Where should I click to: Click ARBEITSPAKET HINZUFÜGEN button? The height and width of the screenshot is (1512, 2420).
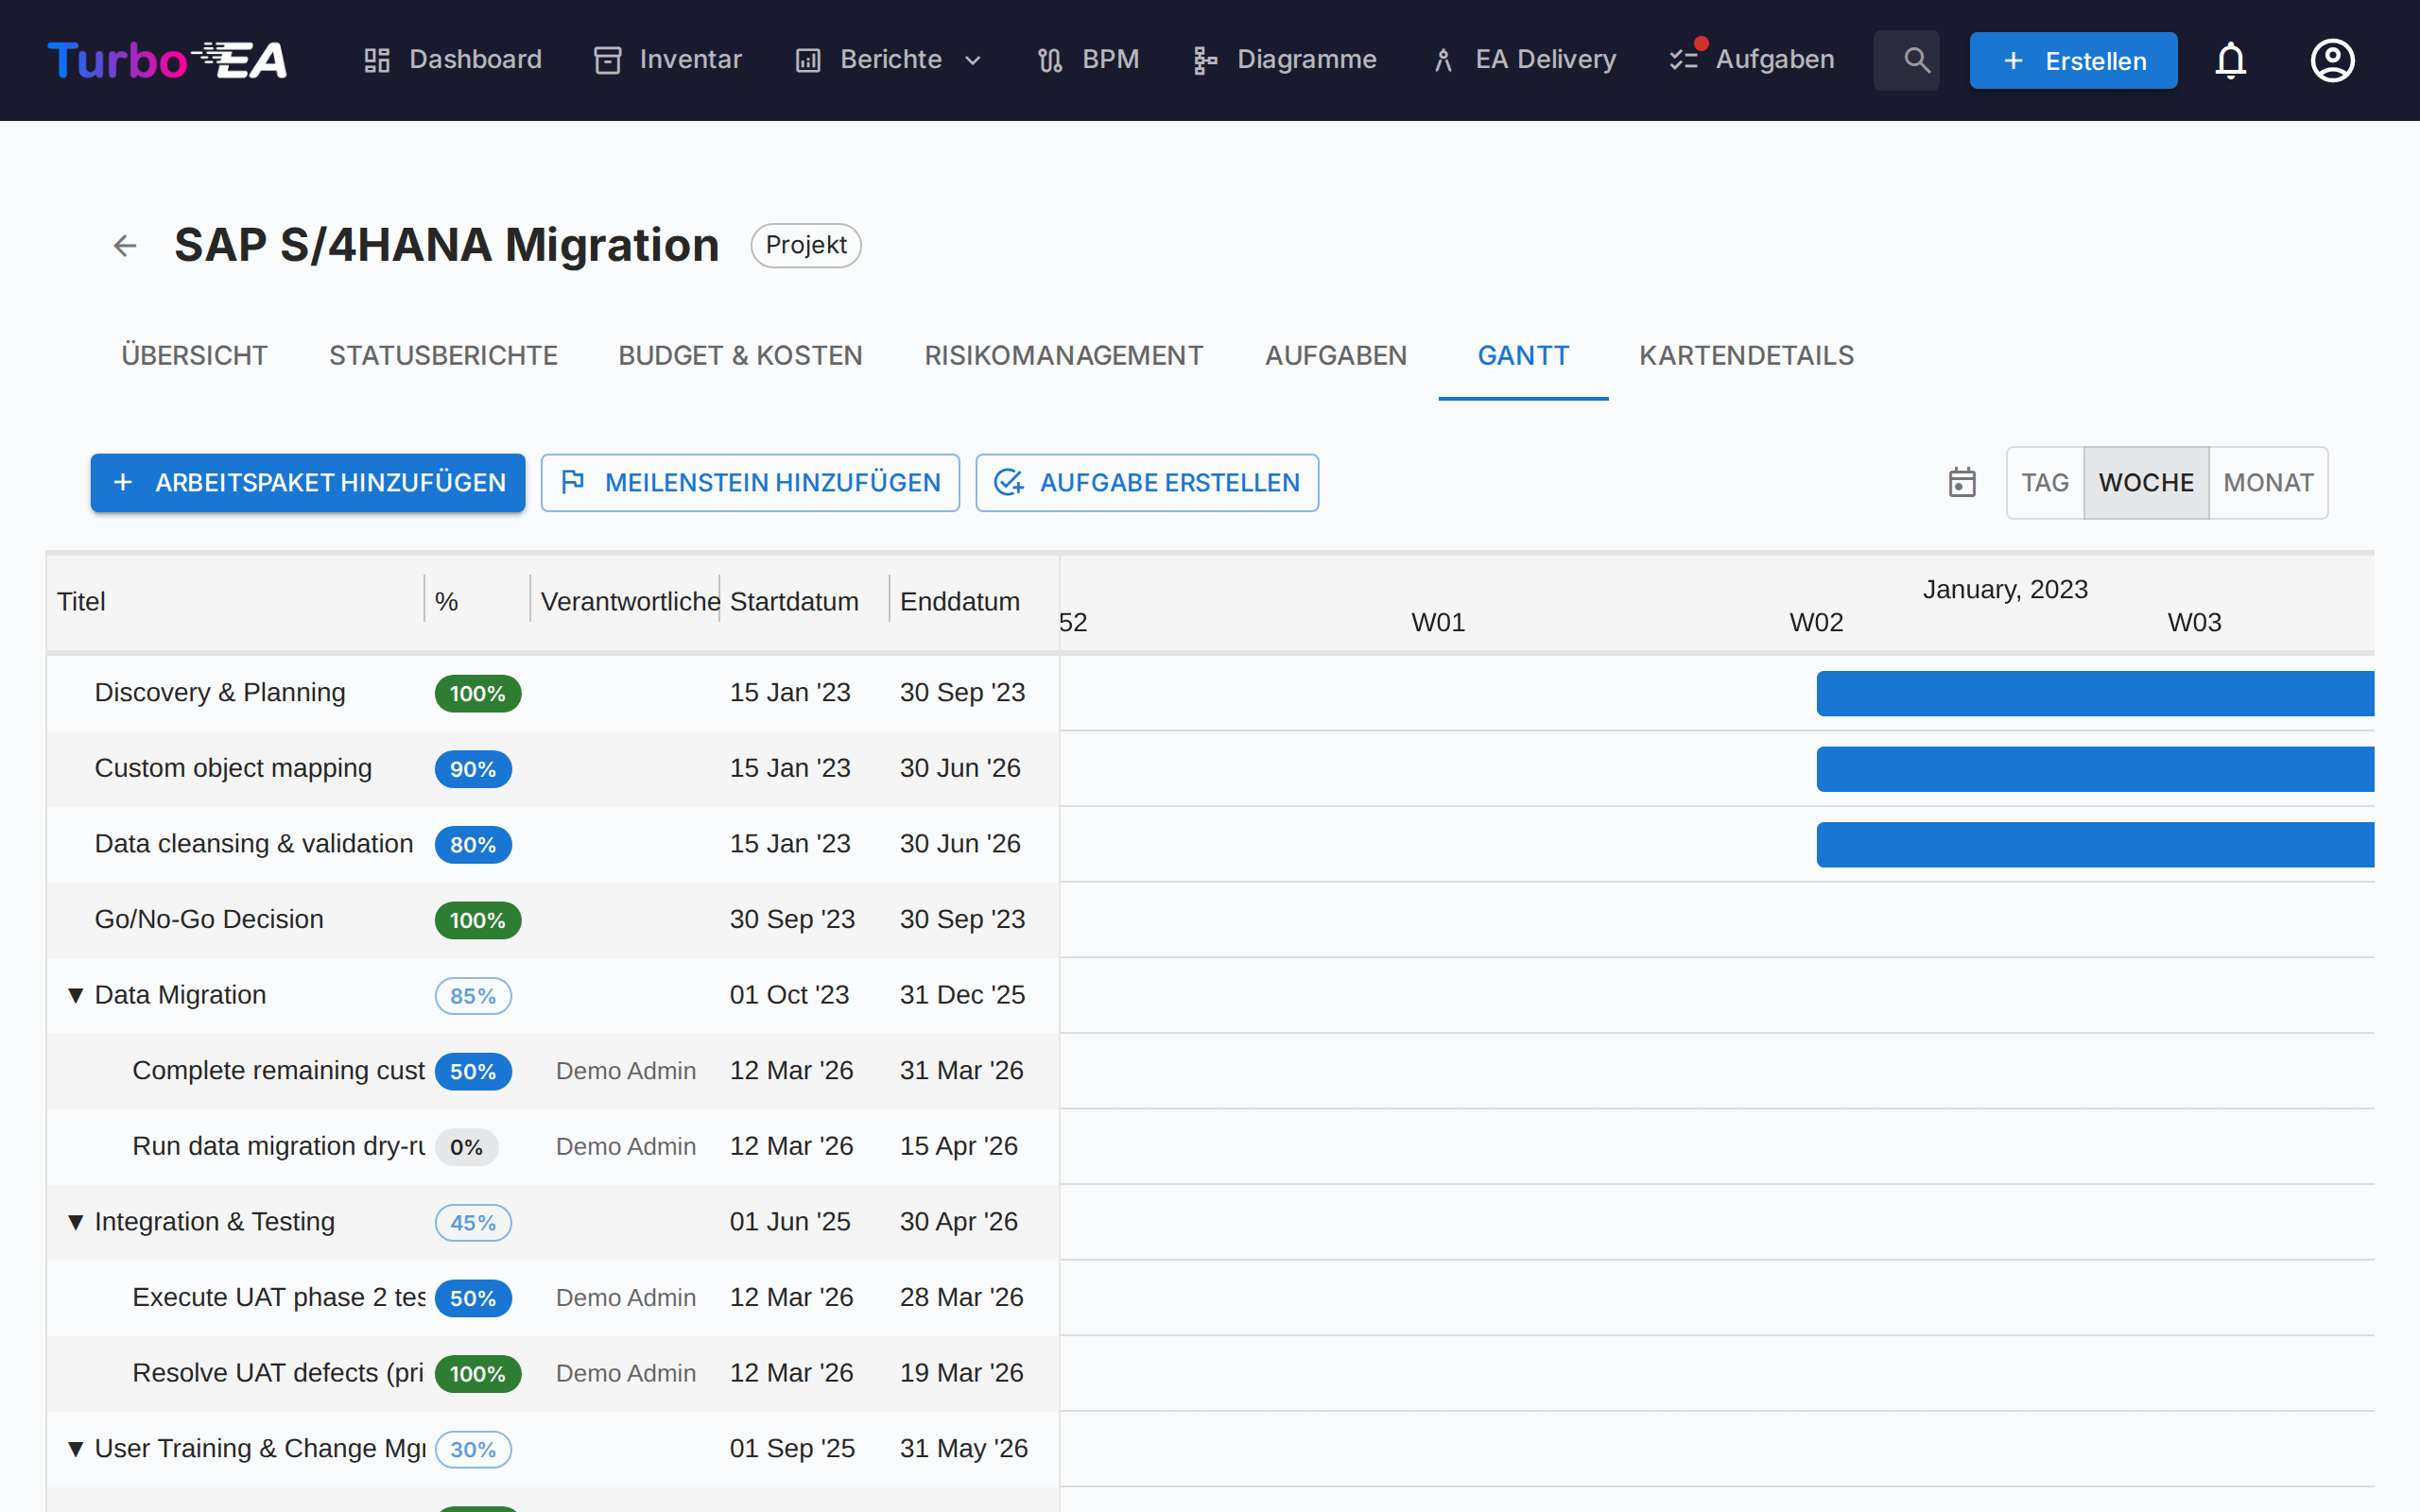pos(308,483)
